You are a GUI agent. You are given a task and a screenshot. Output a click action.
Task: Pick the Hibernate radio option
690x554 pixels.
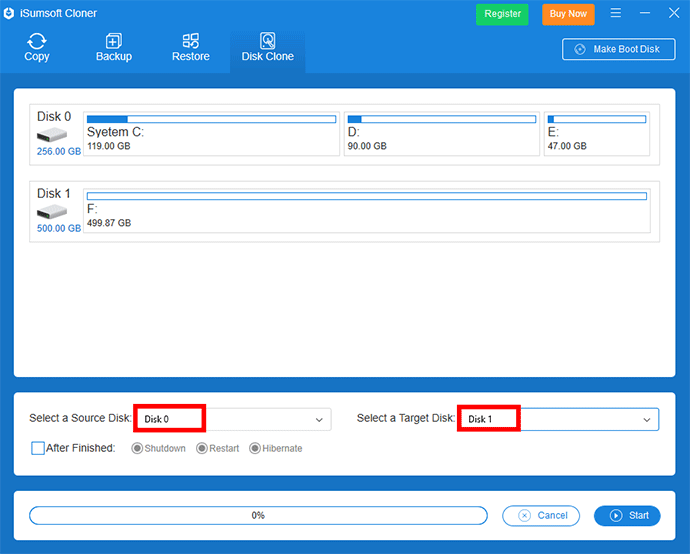point(255,449)
